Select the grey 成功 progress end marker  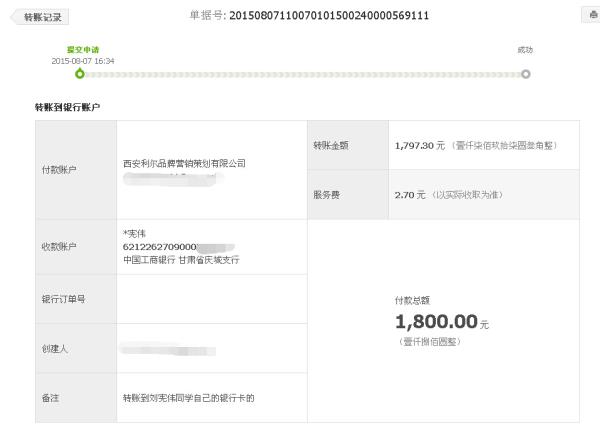click(x=526, y=74)
